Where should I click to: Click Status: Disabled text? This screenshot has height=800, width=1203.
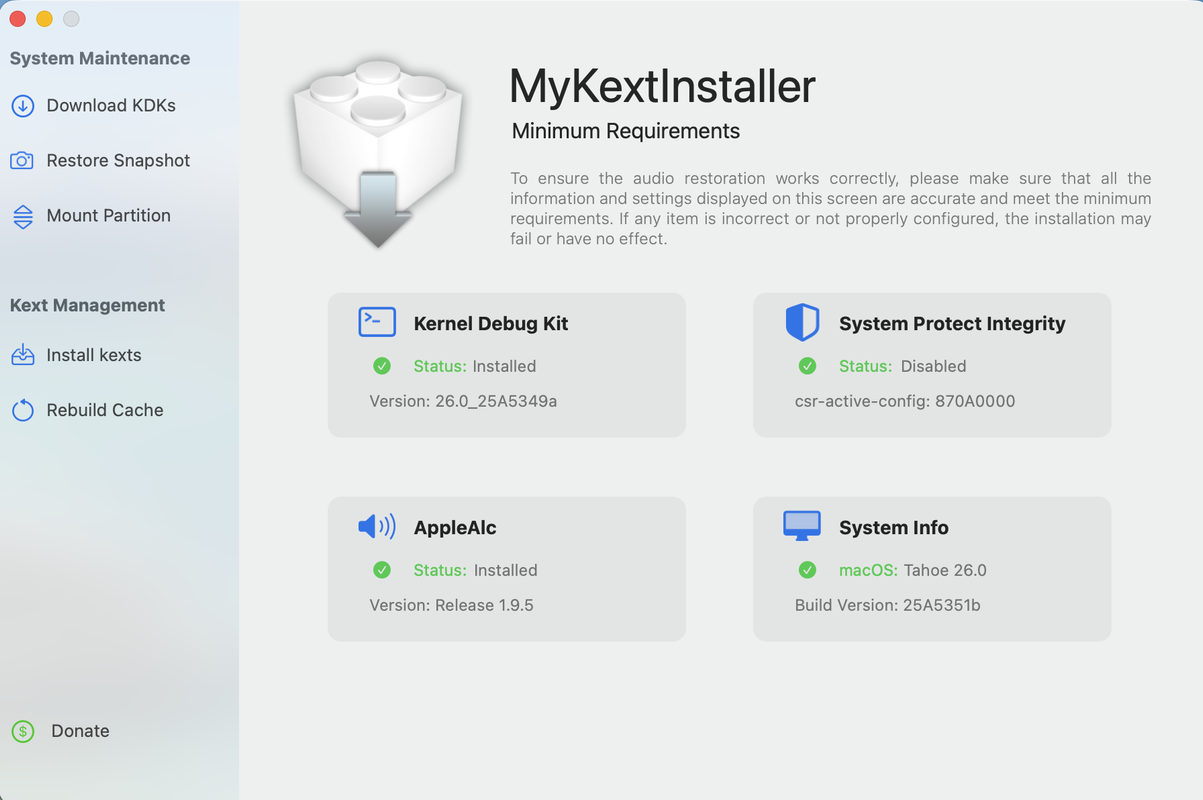point(903,366)
